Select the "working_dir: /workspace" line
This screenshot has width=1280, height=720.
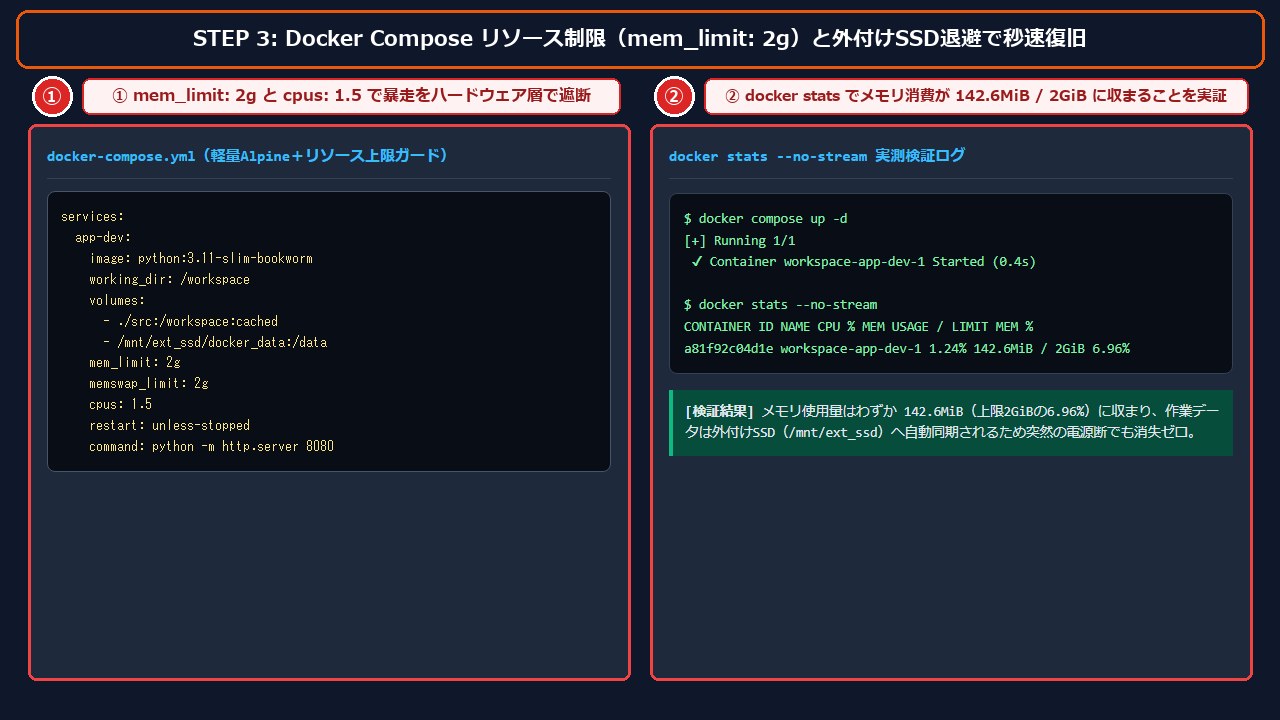point(169,279)
